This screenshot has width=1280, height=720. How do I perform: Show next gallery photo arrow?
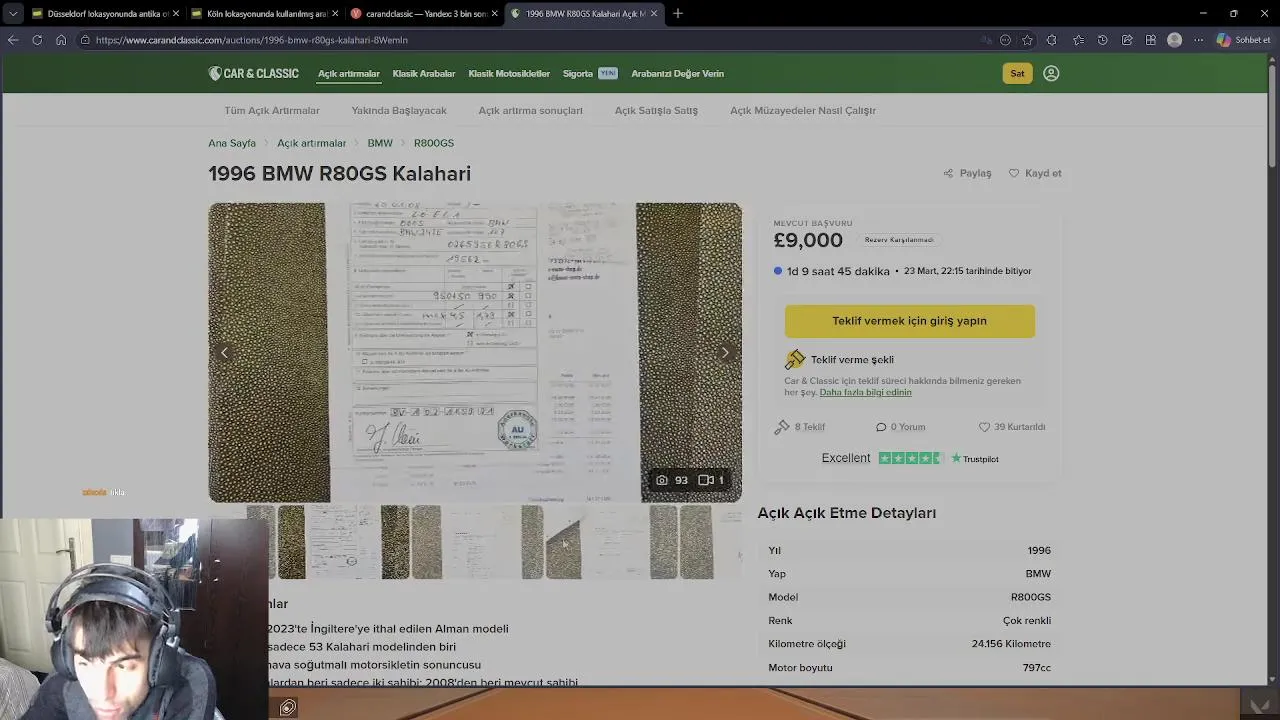(726, 352)
